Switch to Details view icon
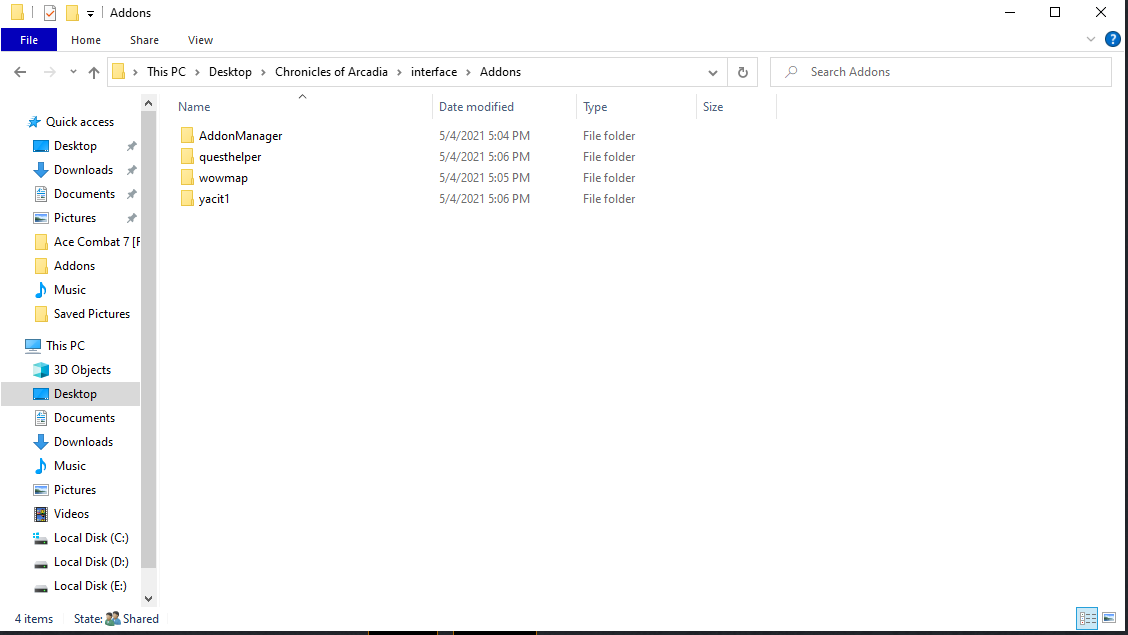The width and height of the screenshot is (1128, 635). (1087, 618)
